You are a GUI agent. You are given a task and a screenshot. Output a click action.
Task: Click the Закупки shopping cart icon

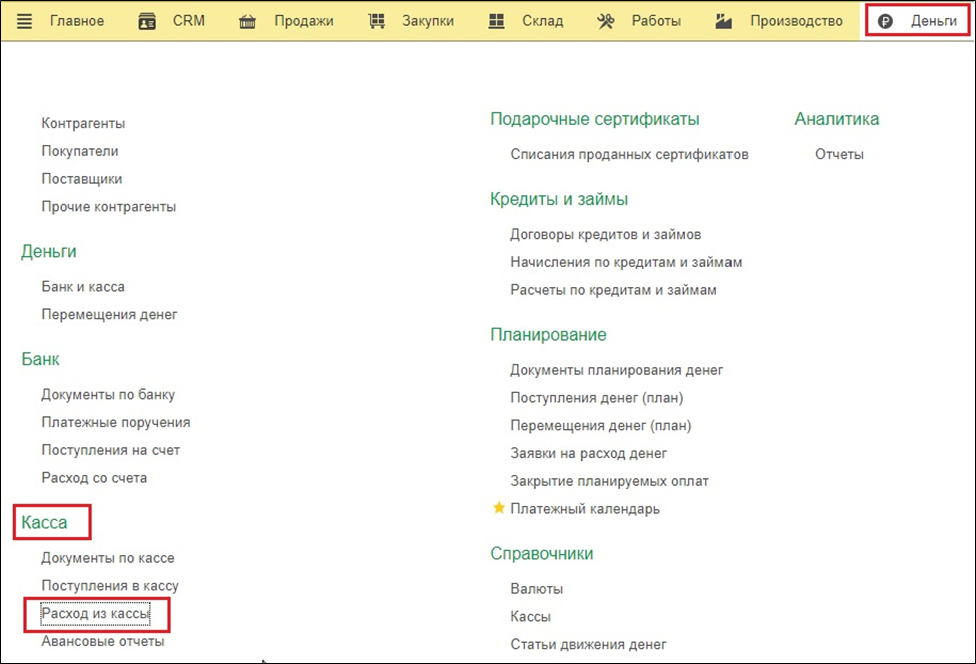tap(377, 21)
